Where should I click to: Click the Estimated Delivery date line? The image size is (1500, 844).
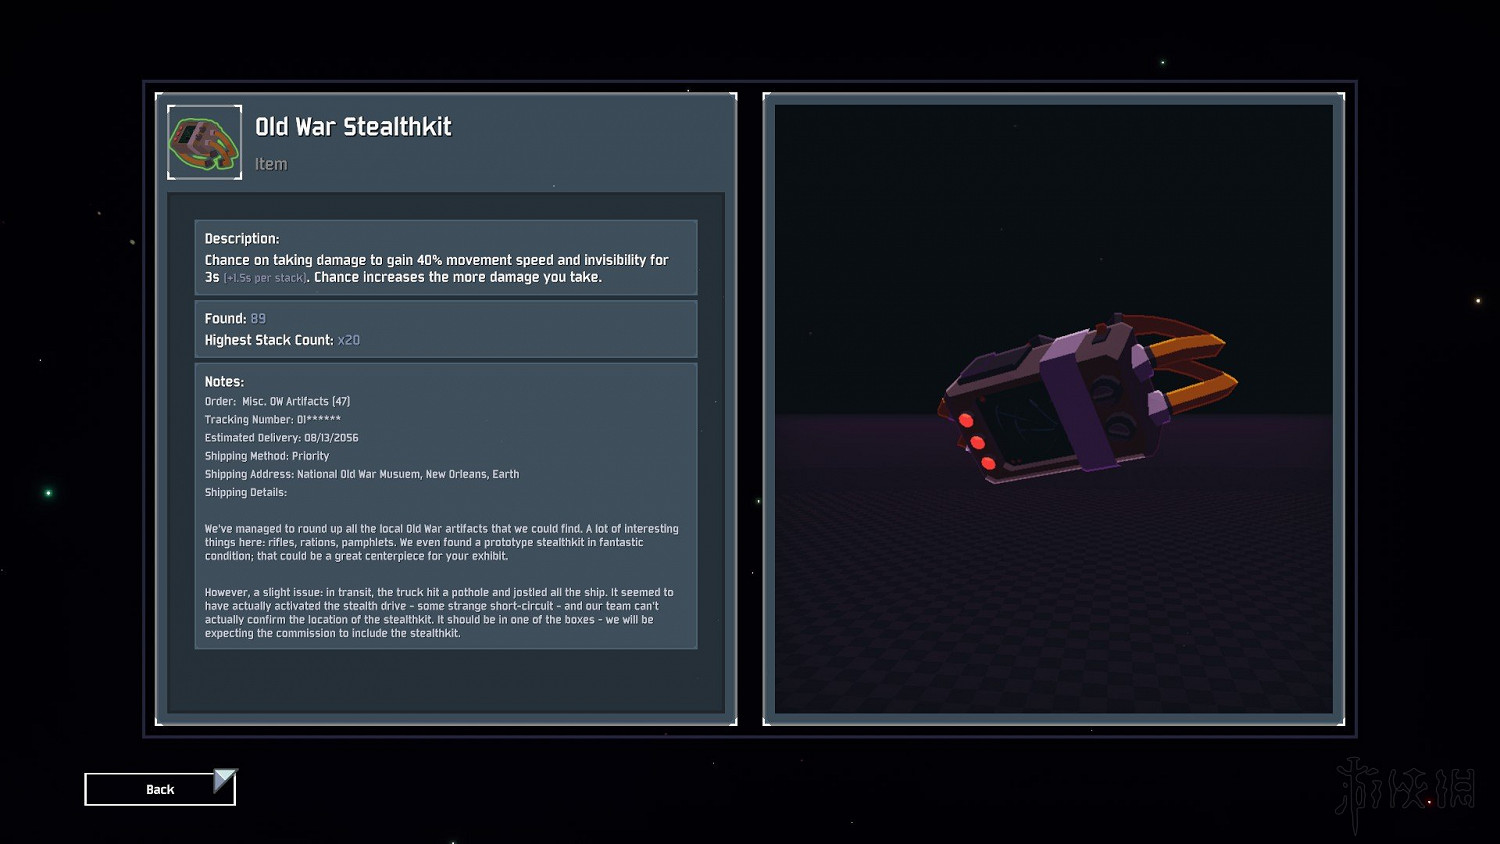click(281, 438)
